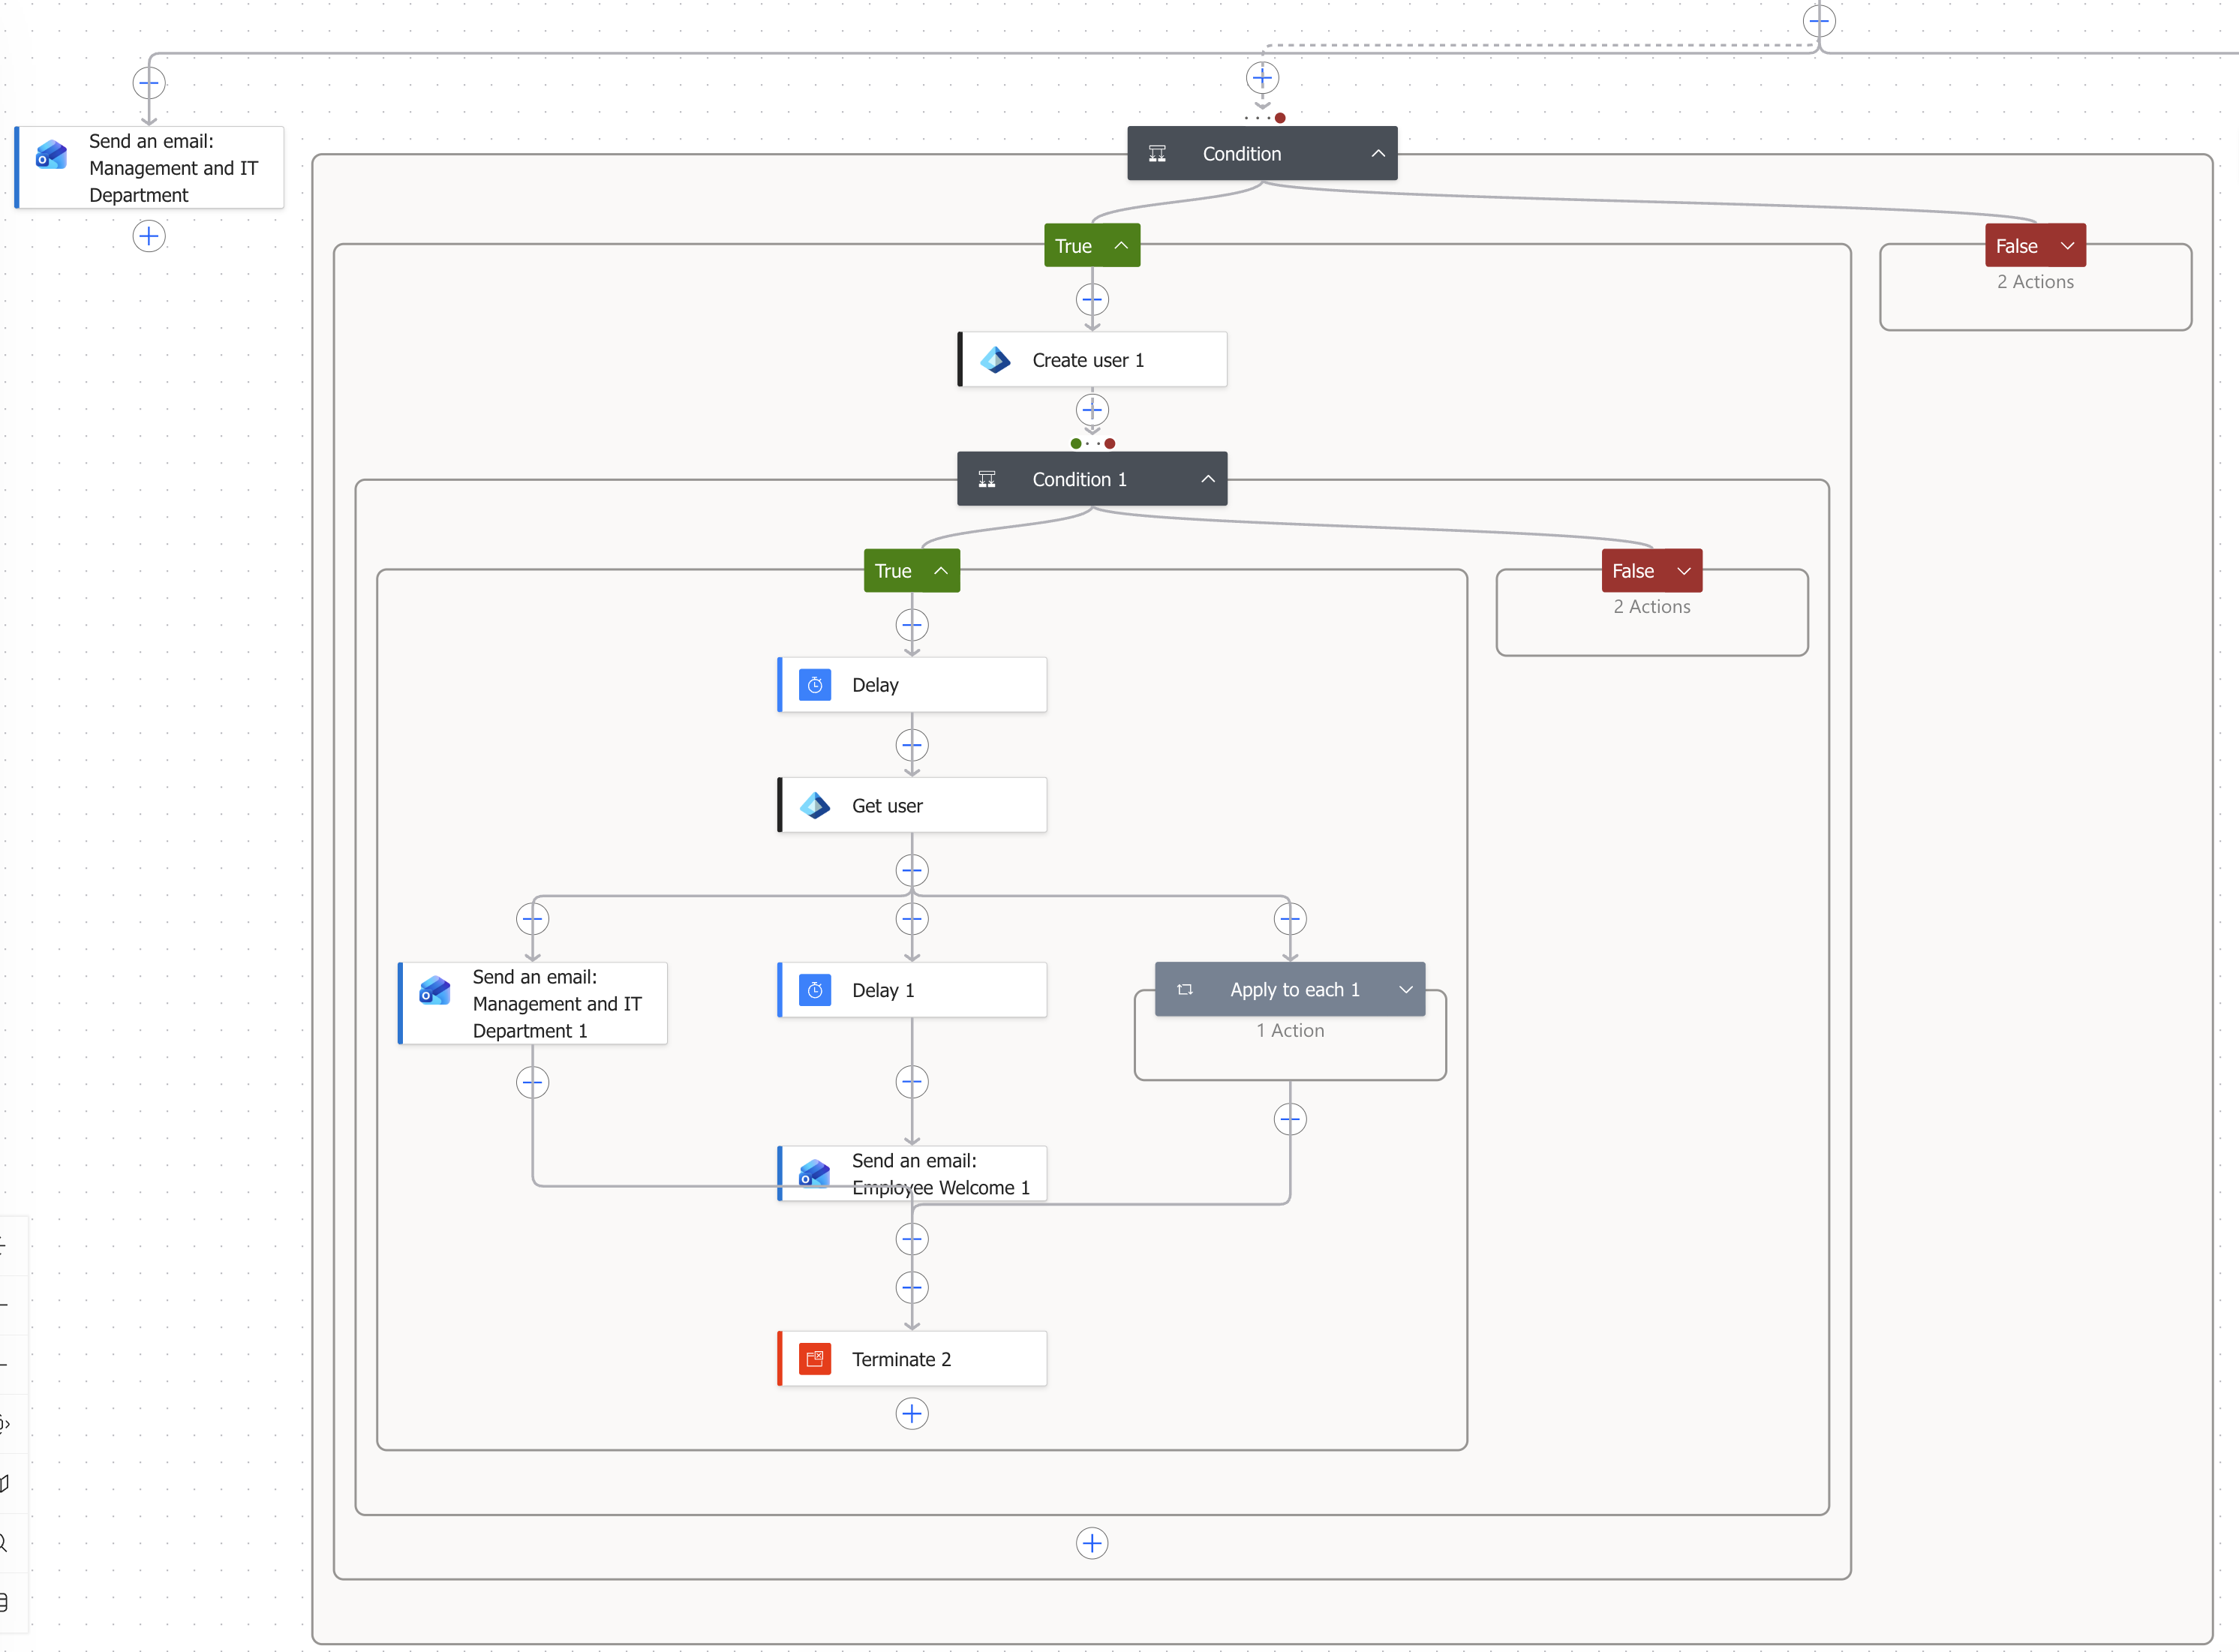This screenshot has height=1652, width=2239.
Task: Select the Delay 1 action card
Action: pyautogui.click(x=912, y=990)
